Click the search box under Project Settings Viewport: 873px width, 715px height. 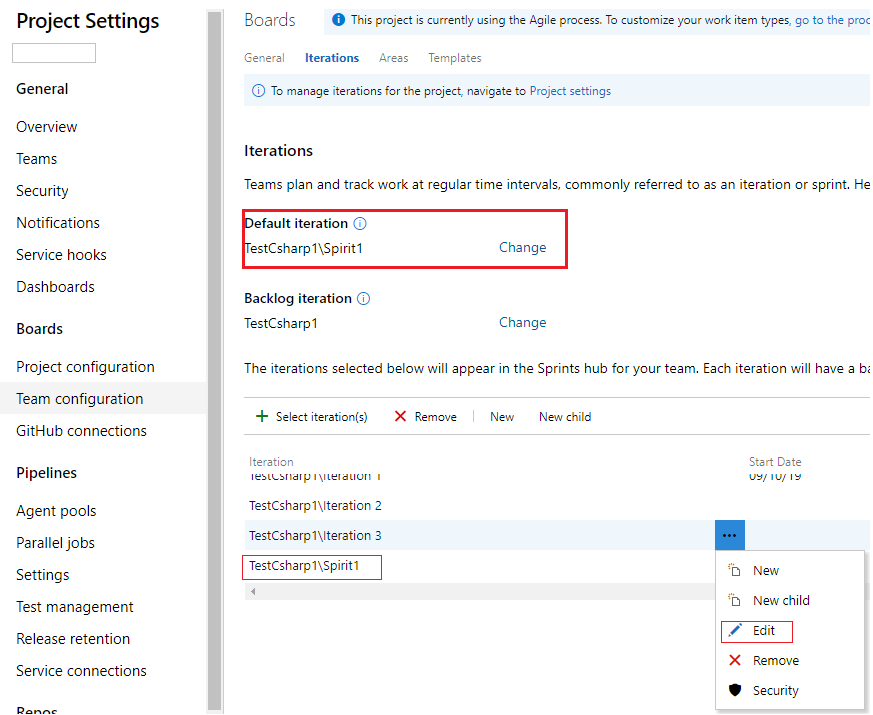54,54
